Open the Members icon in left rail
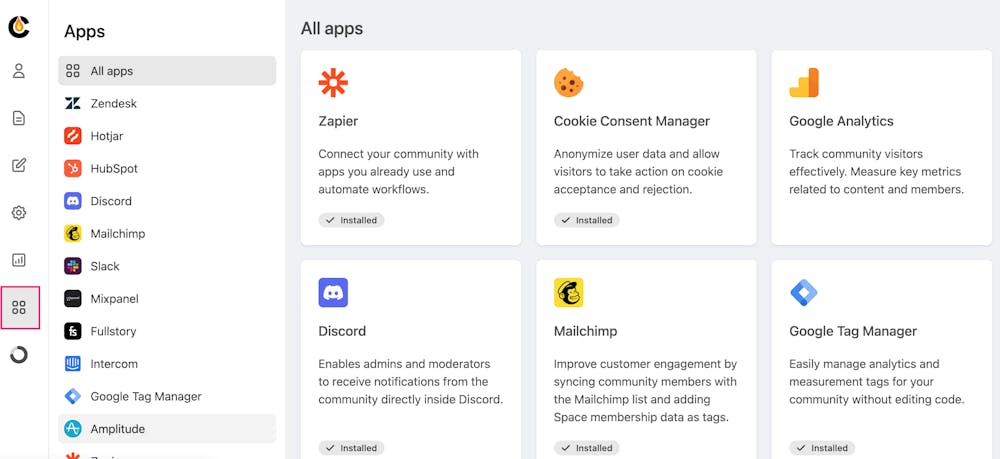Viewport: 1000px width, 459px height. (x=19, y=71)
